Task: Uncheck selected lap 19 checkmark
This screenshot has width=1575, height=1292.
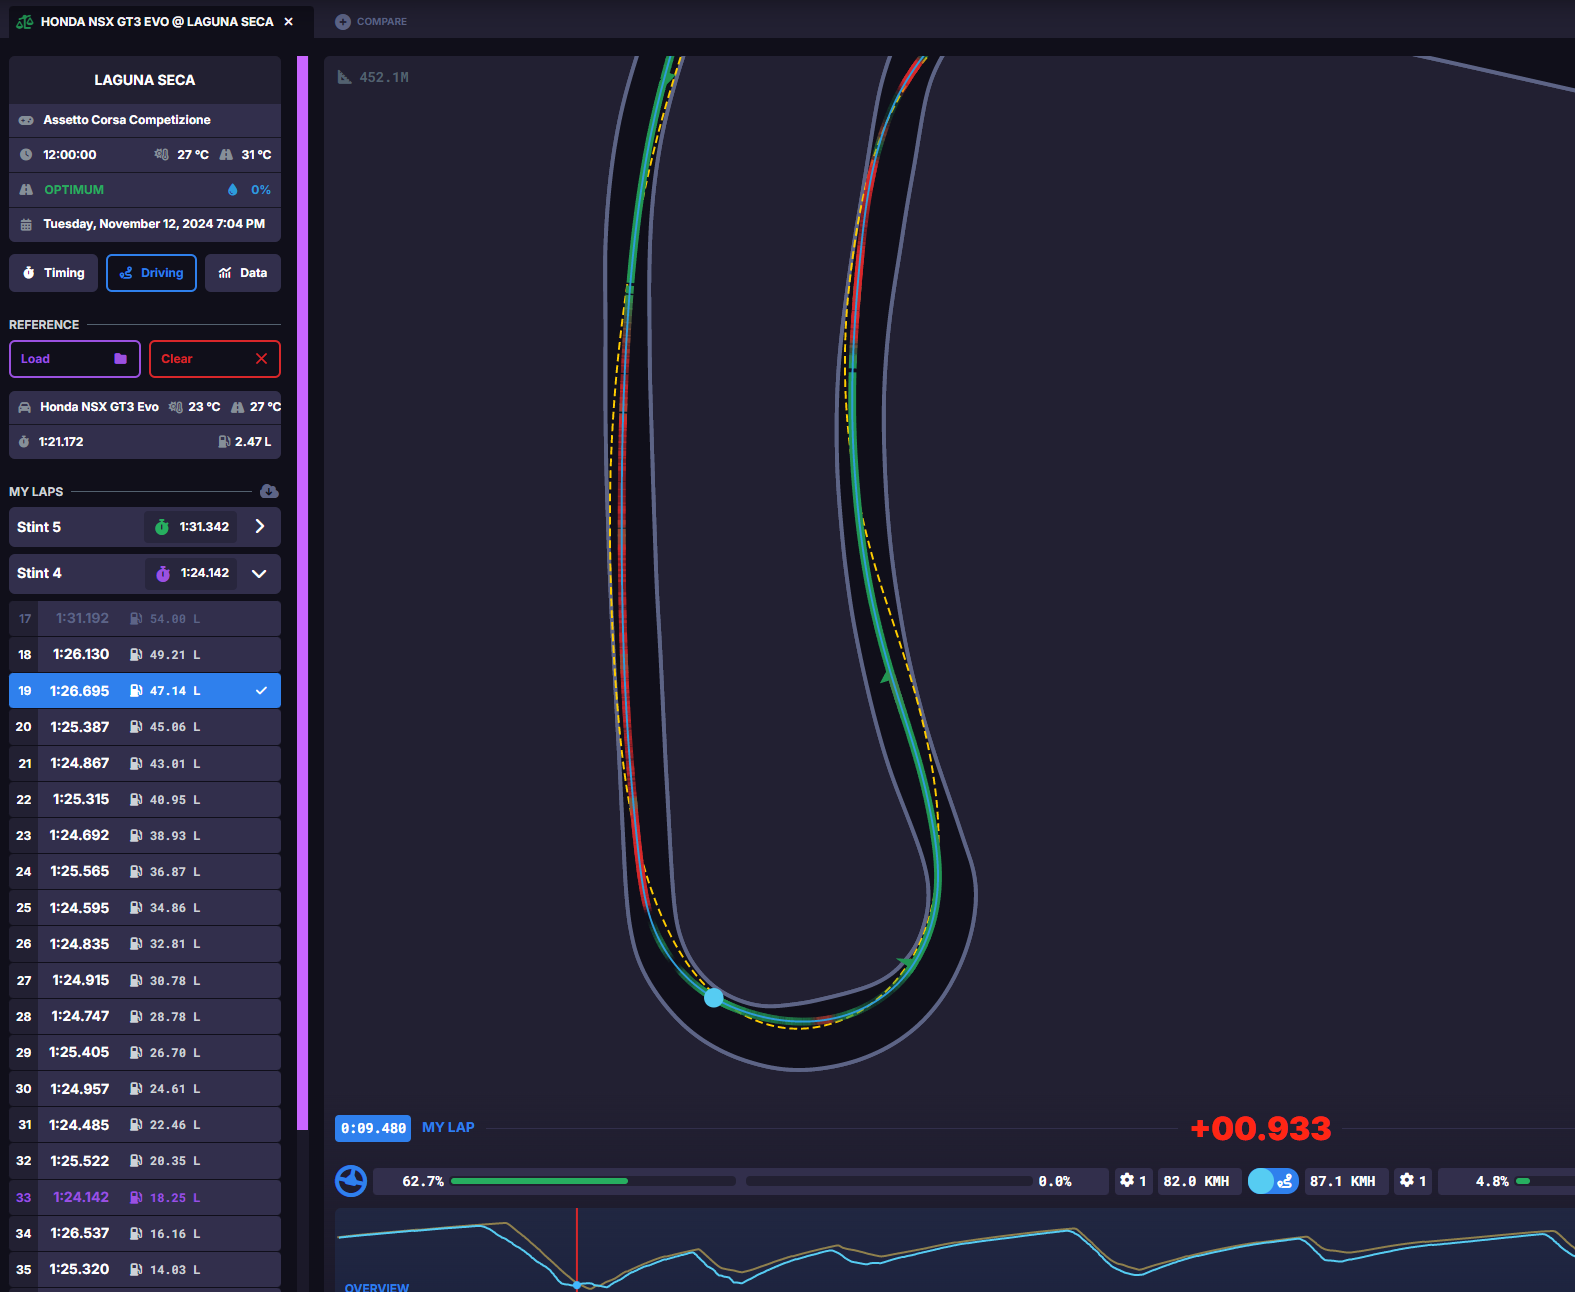Action: [261, 691]
